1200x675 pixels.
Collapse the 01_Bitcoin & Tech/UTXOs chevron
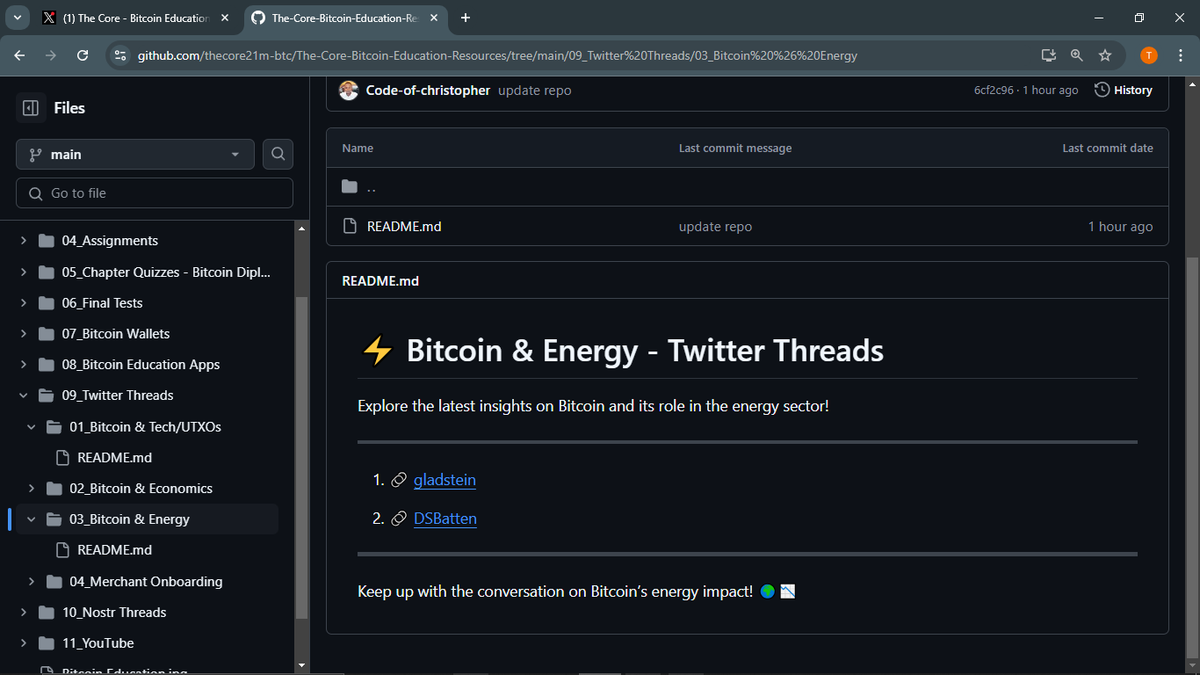pyautogui.click(x=31, y=427)
